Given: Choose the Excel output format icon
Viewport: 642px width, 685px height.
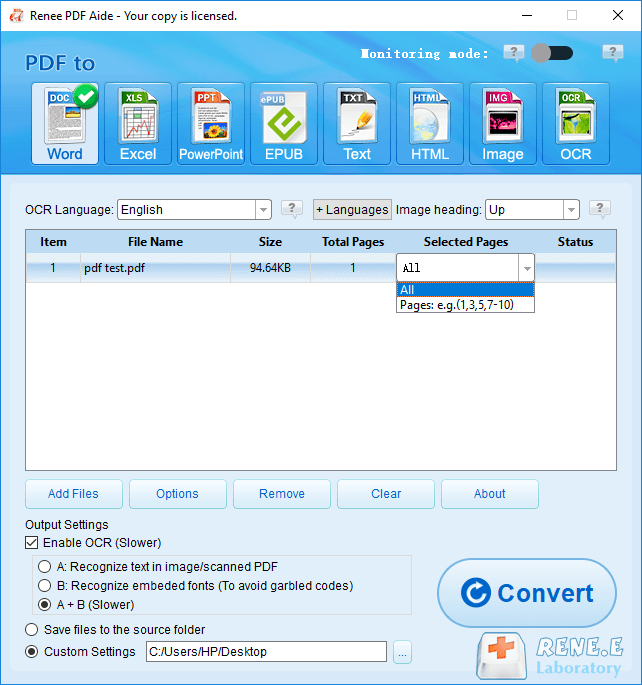Looking at the screenshot, I should pyautogui.click(x=138, y=123).
